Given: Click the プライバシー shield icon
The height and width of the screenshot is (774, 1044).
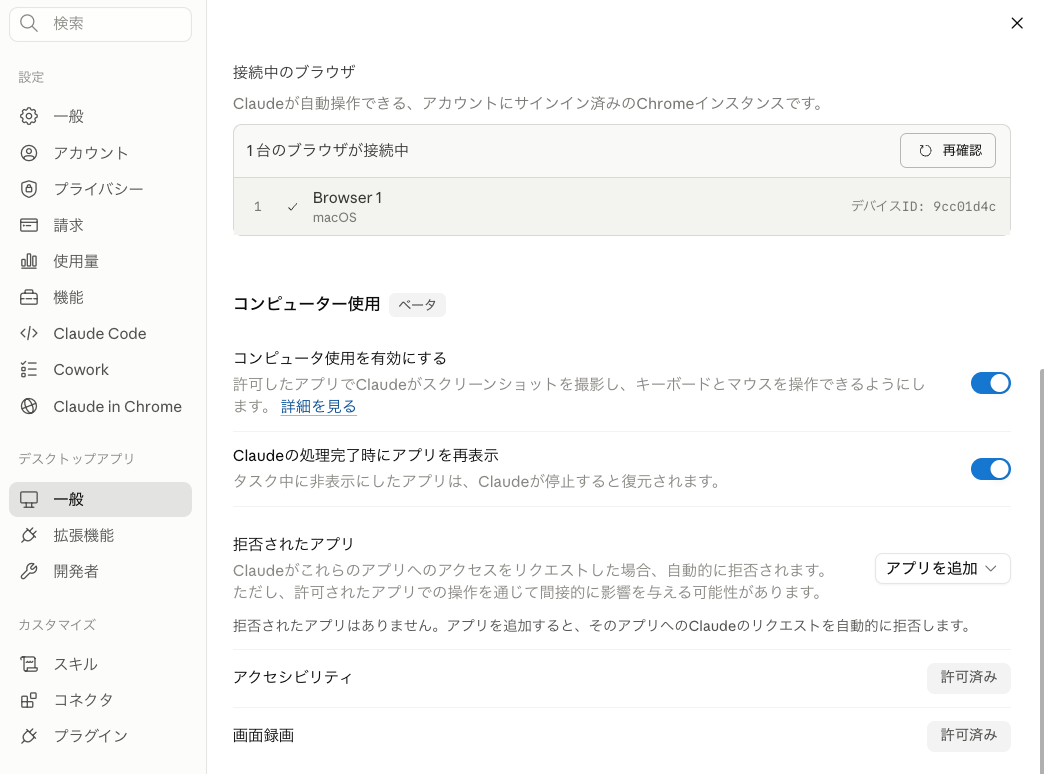Looking at the screenshot, I should coord(29,189).
